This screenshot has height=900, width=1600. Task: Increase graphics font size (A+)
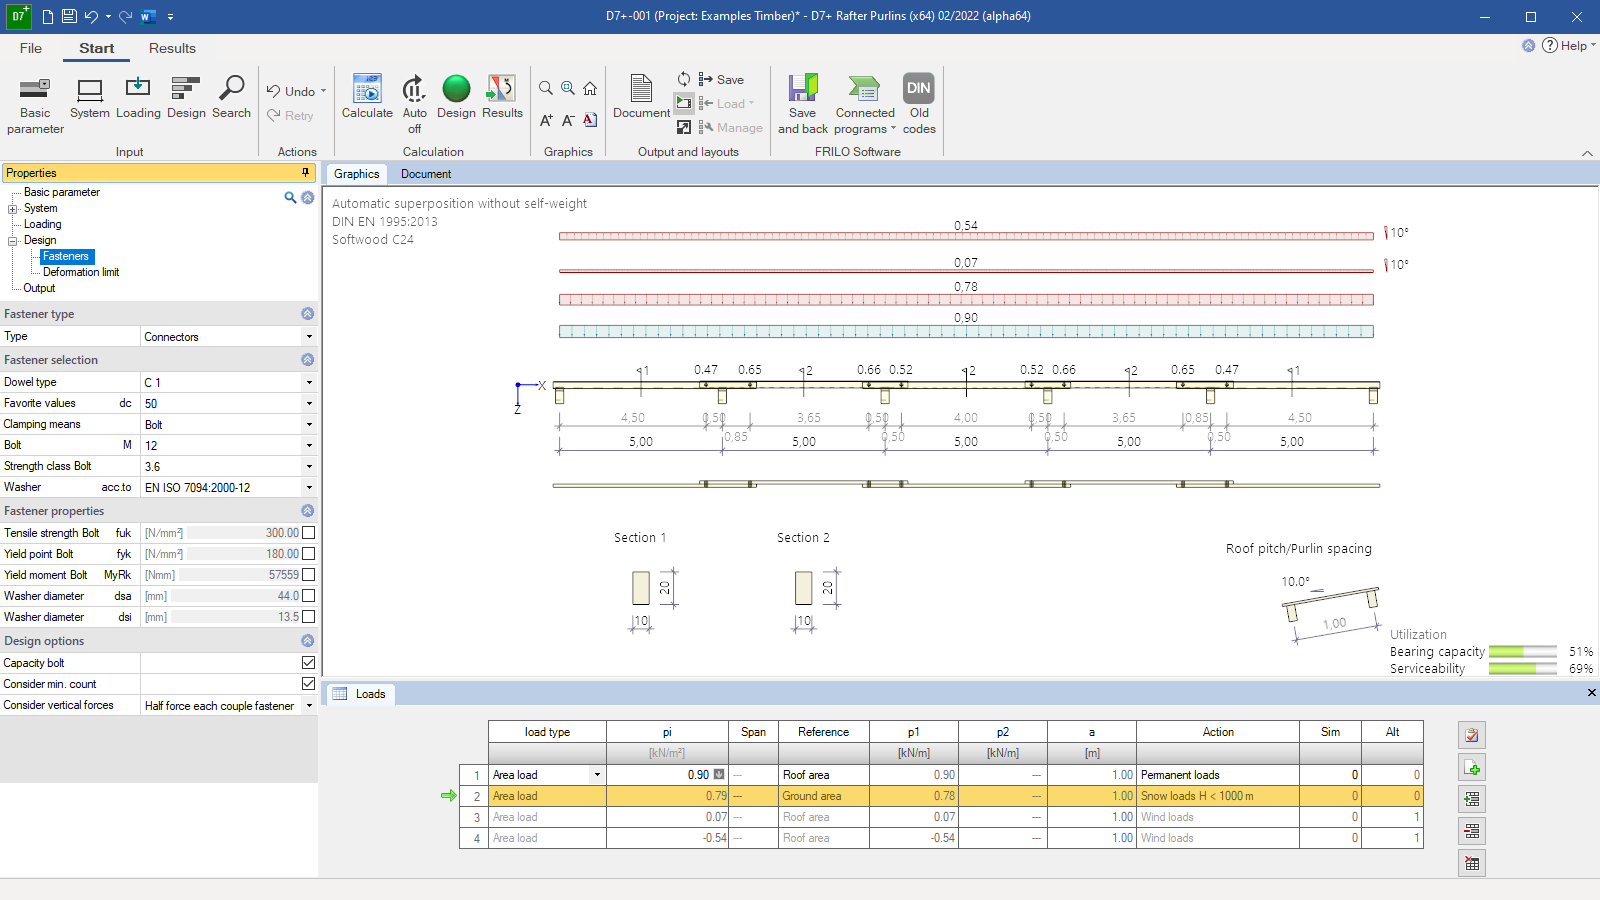coord(546,120)
